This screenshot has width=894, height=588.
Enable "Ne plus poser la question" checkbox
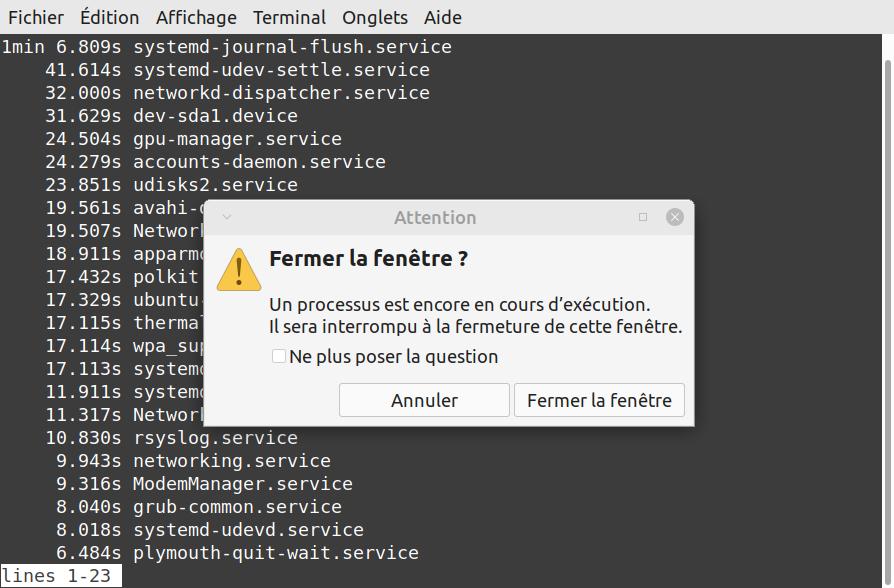[x=279, y=356]
